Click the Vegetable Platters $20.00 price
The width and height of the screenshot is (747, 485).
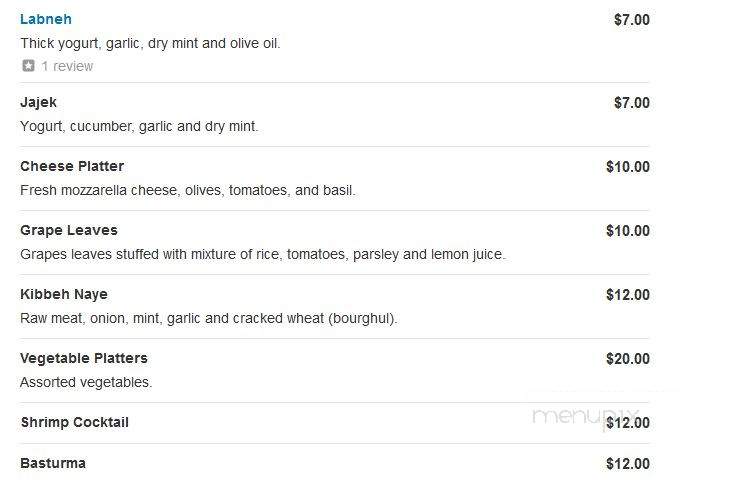(x=628, y=359)
